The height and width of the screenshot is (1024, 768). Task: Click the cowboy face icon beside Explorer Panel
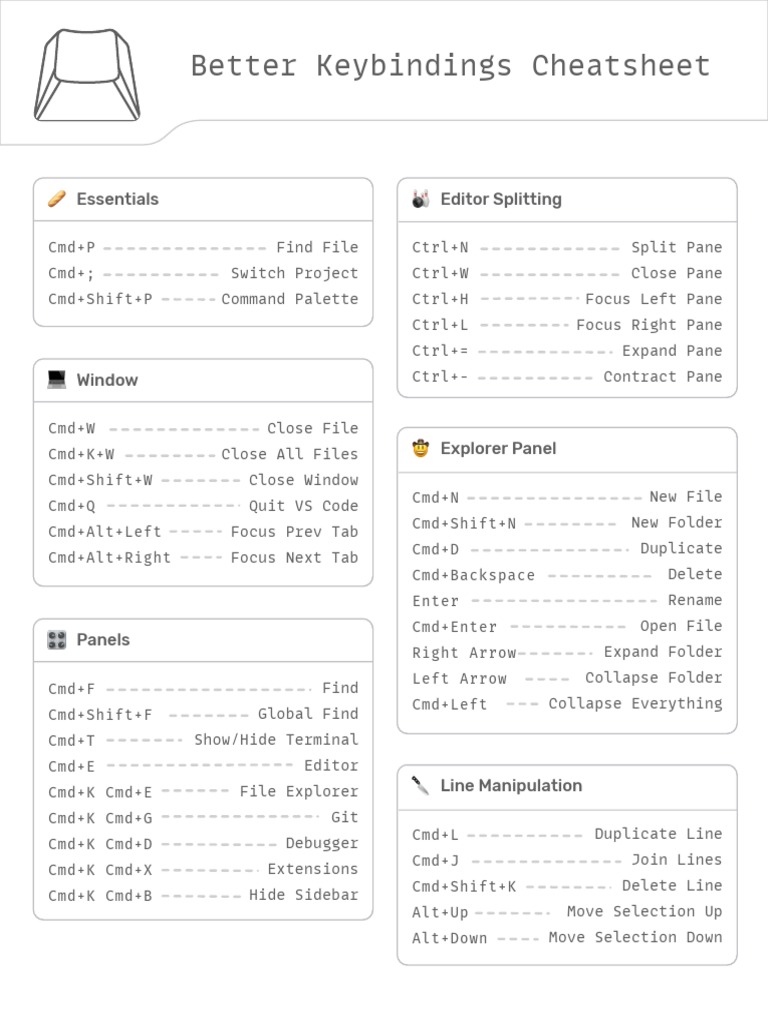(421, 448)
